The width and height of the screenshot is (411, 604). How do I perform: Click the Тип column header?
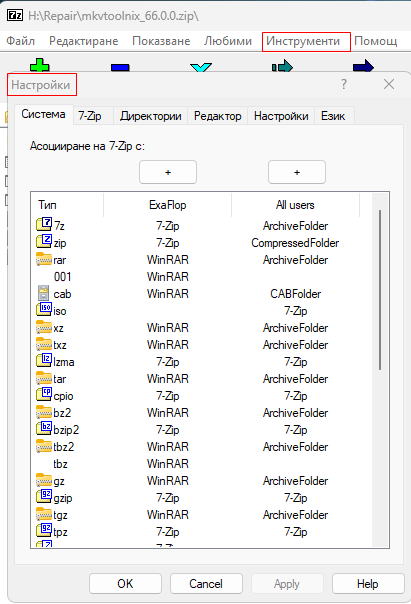click(67, 205)
